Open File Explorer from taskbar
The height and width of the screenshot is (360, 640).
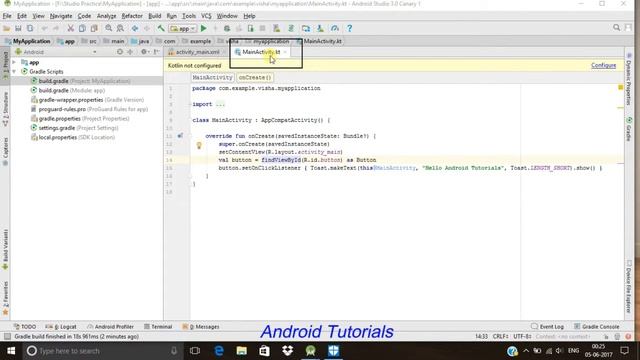[x=242, y=351]
